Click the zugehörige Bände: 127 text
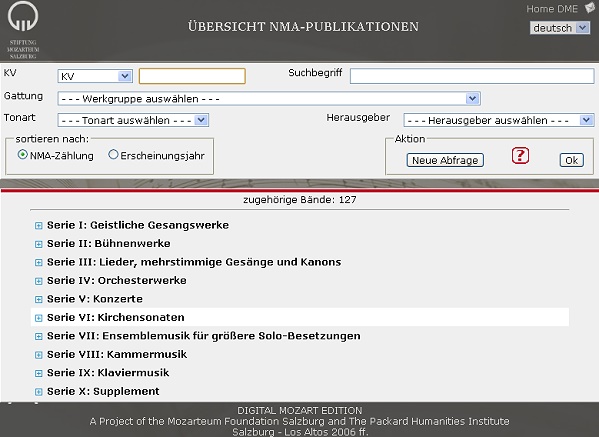The image size is (599, 437). click(x=300, y=199)
